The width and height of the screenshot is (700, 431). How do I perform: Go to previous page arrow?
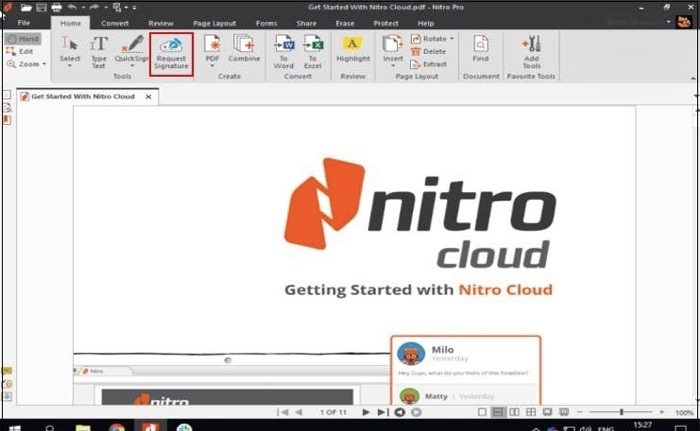299,412
